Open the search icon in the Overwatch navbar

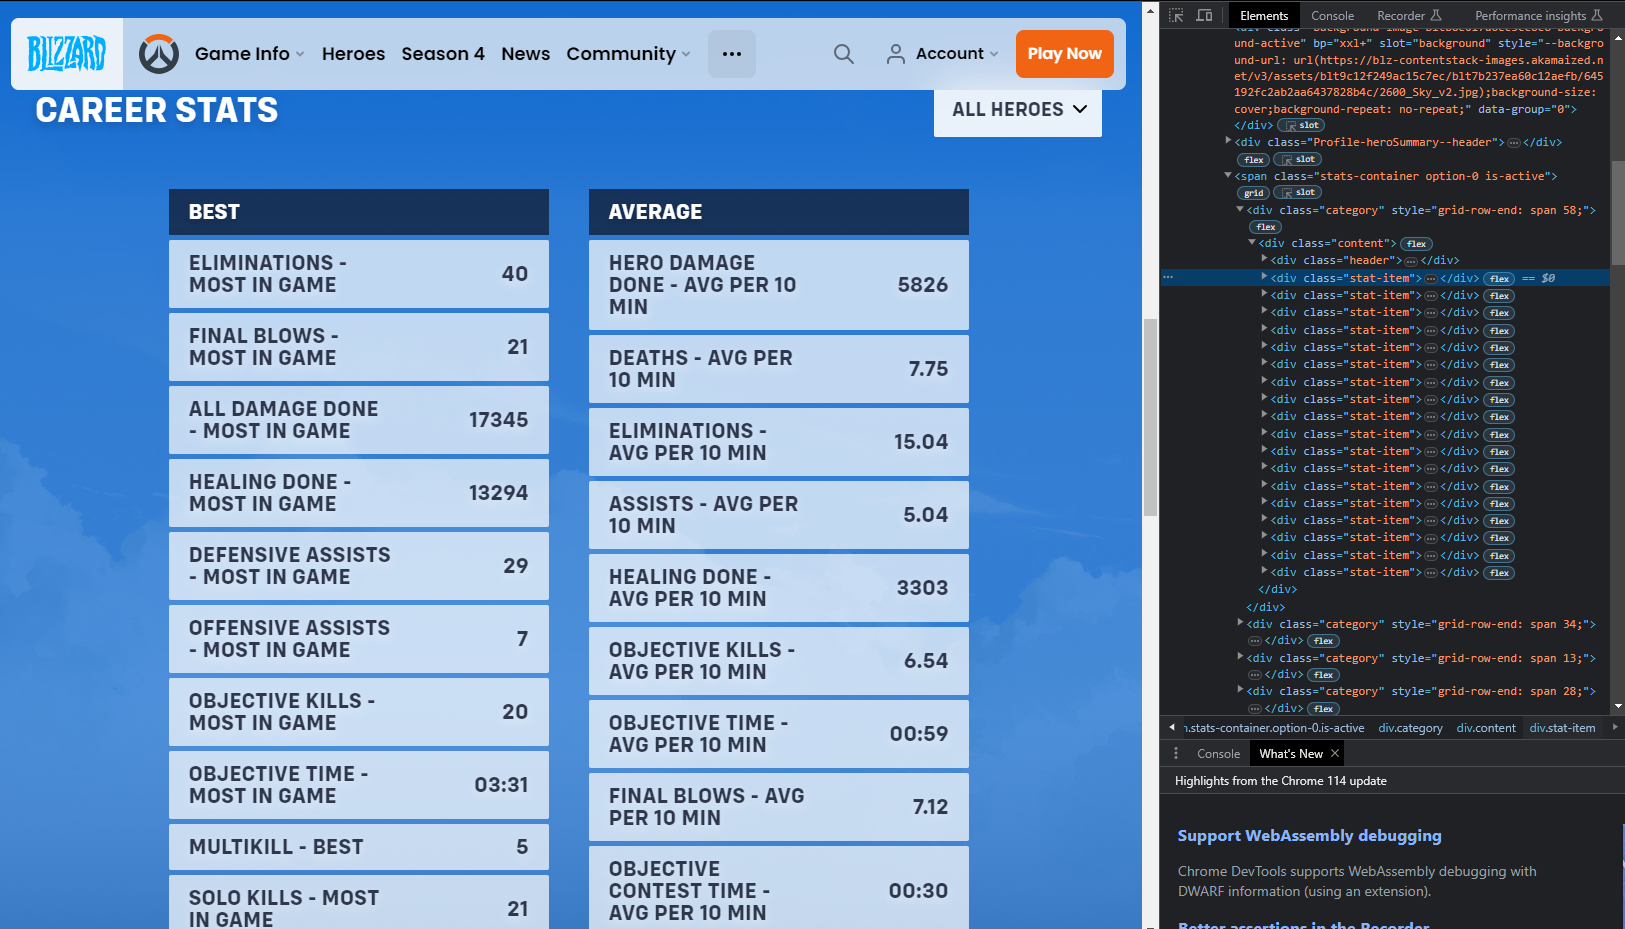(x=843, y=54)
